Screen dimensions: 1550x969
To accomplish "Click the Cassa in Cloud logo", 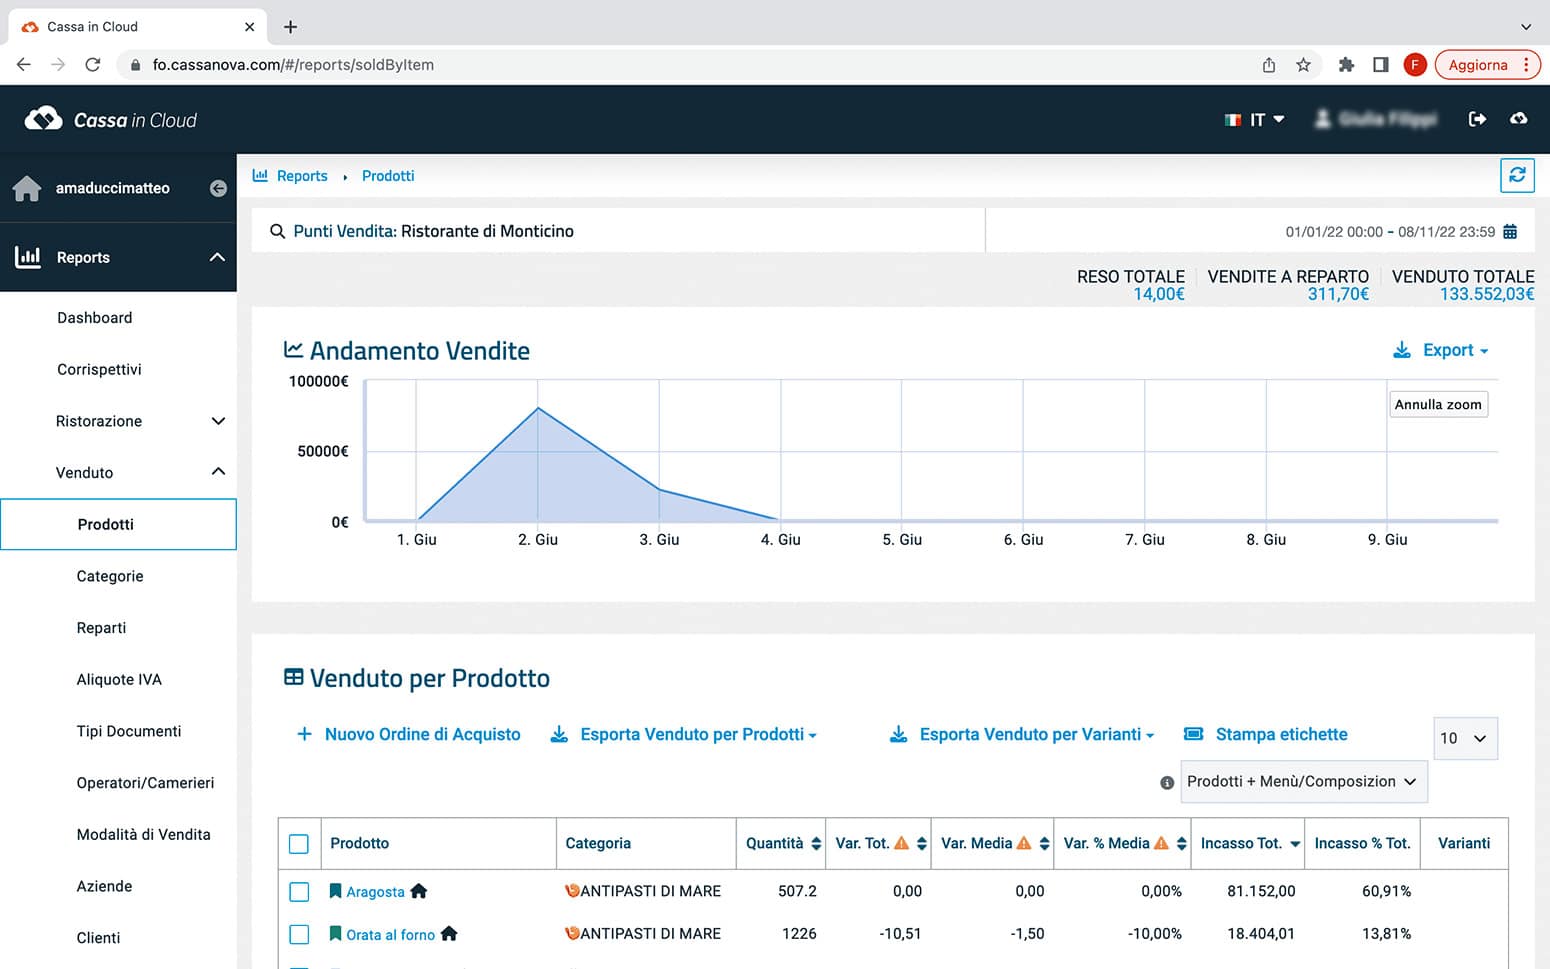I will pyautogui.click(x=110, y=120).
